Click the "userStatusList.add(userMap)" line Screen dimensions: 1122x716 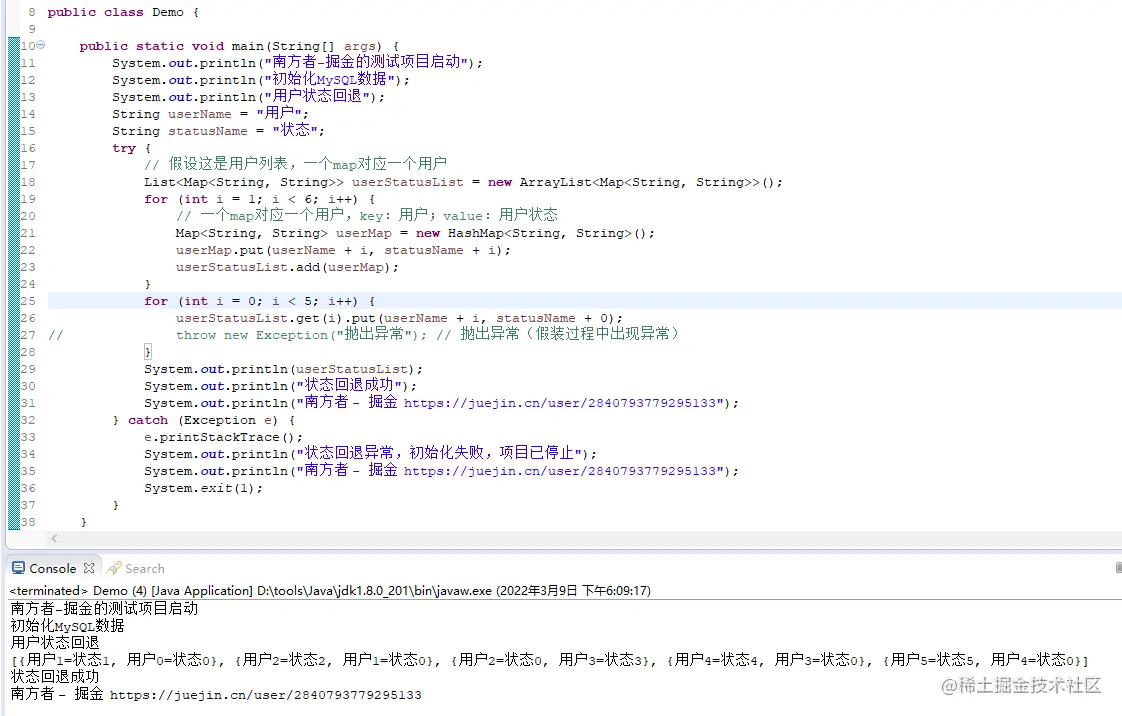pos(287,268)
